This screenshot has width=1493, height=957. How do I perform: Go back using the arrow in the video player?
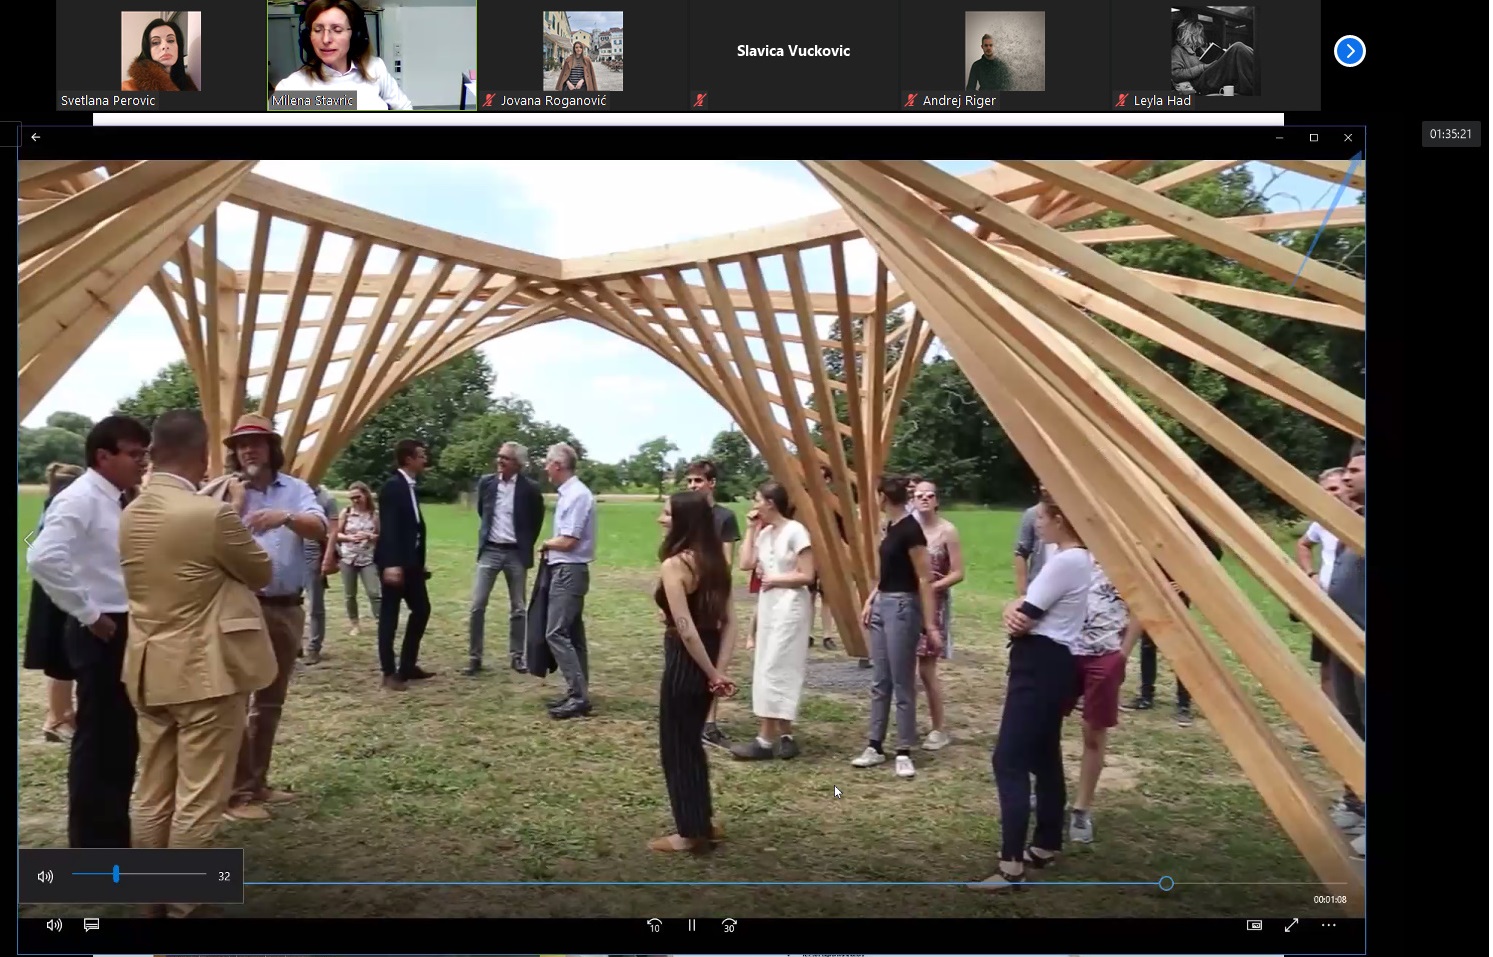click(x=36, y=137)
